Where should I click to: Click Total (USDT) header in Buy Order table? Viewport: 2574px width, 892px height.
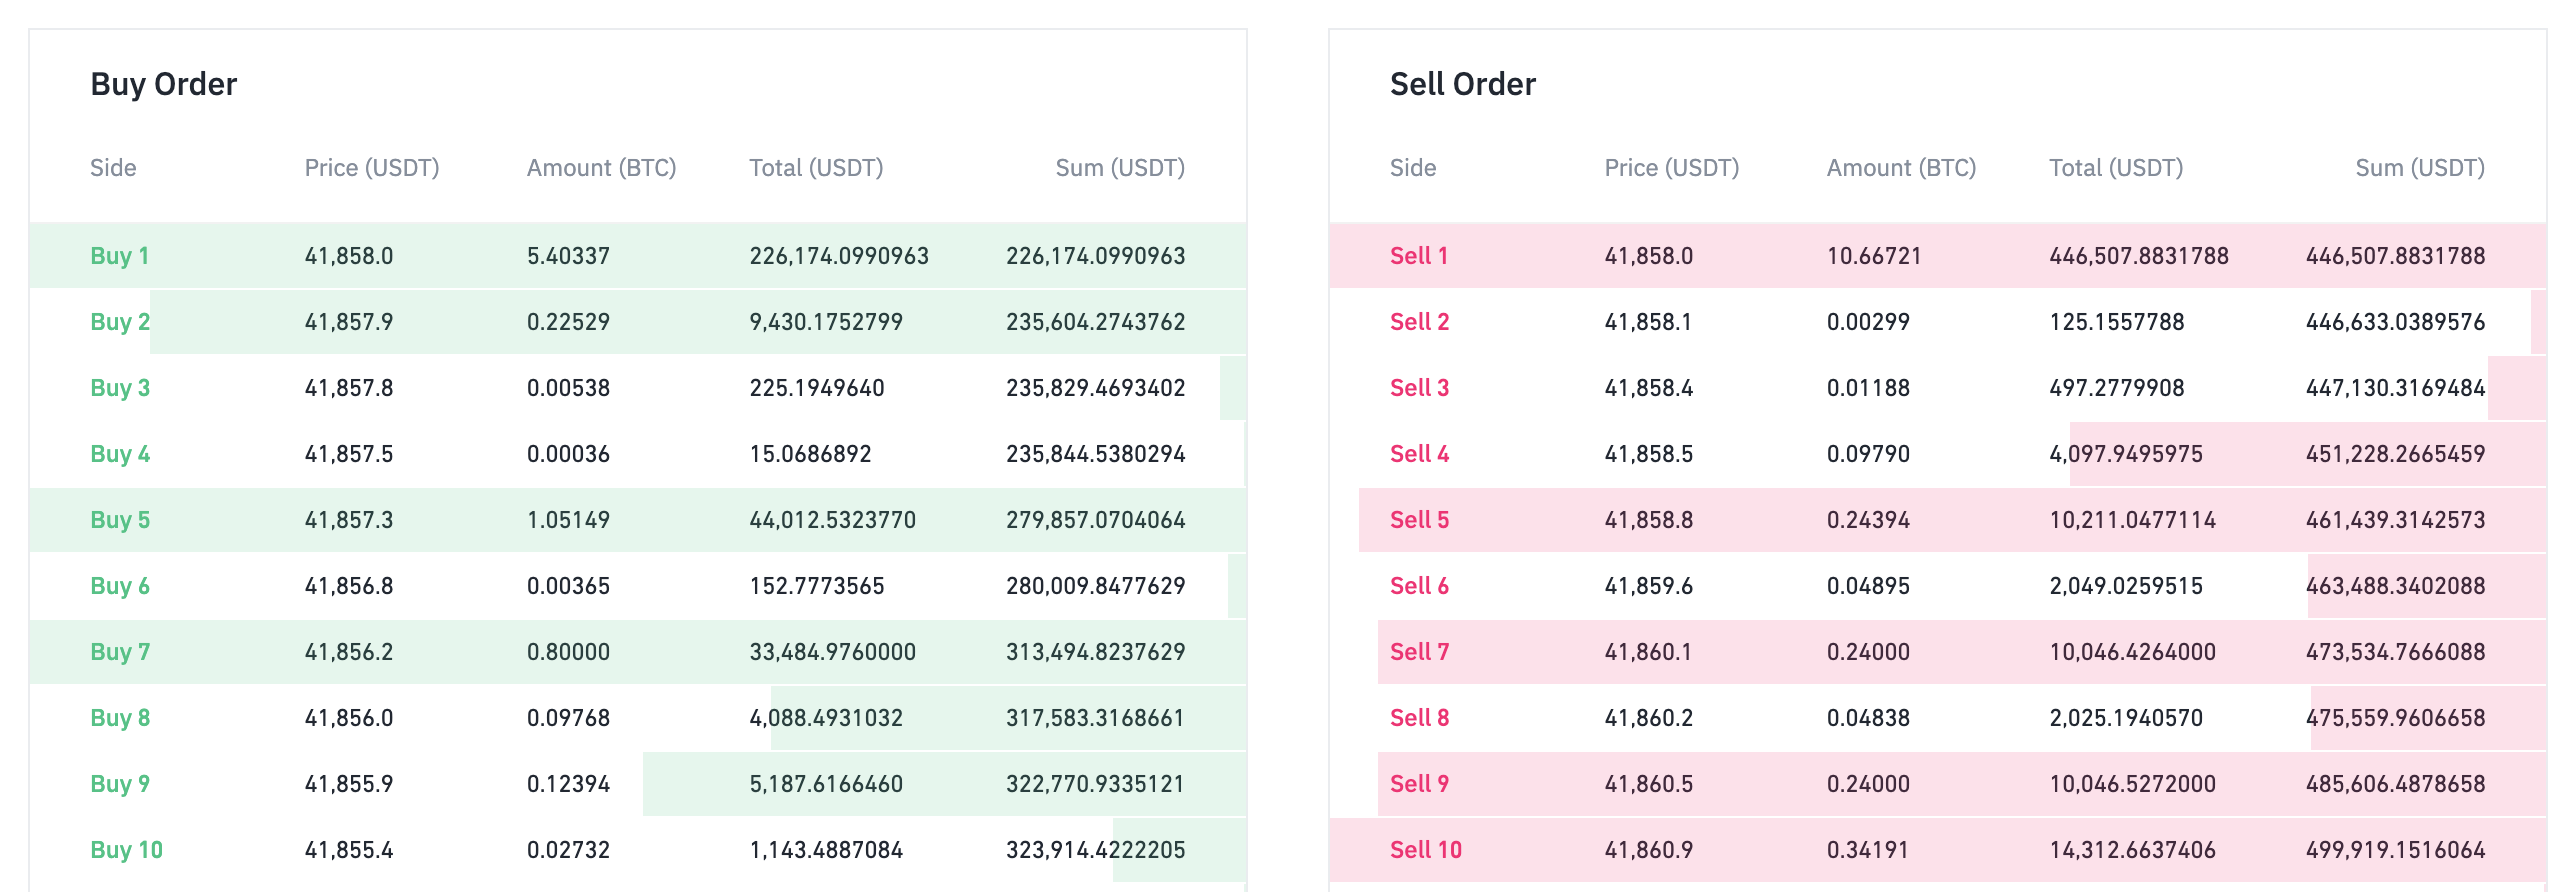click(x=816, y=168)
